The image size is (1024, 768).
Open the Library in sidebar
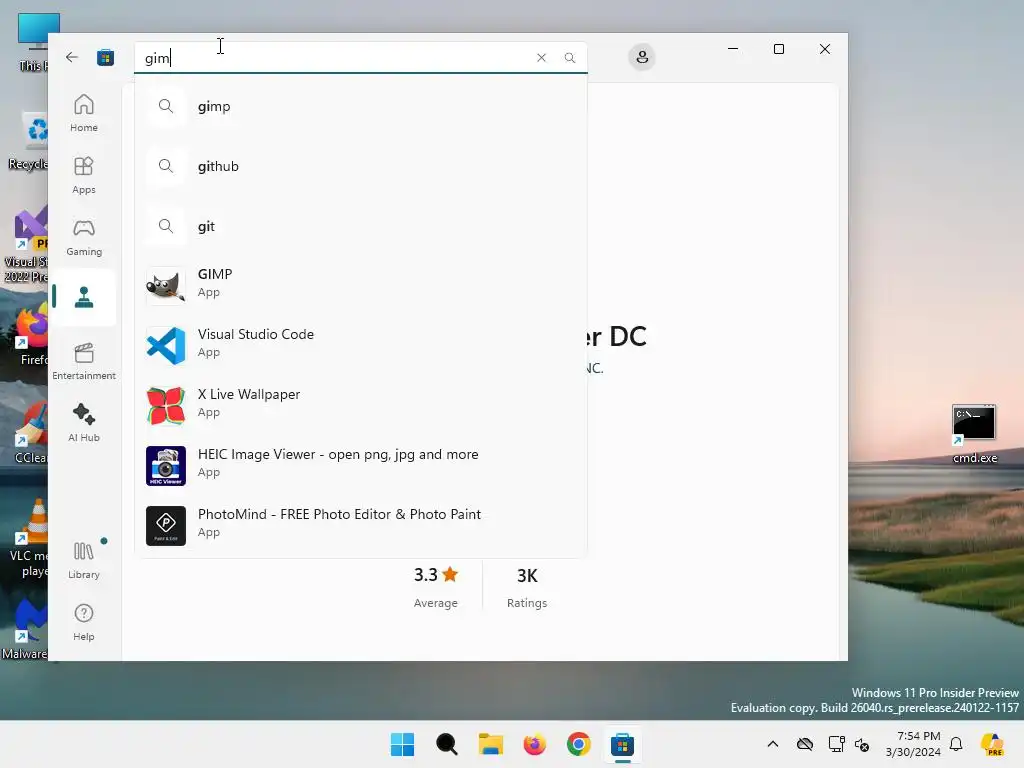(x=84, y=560)
